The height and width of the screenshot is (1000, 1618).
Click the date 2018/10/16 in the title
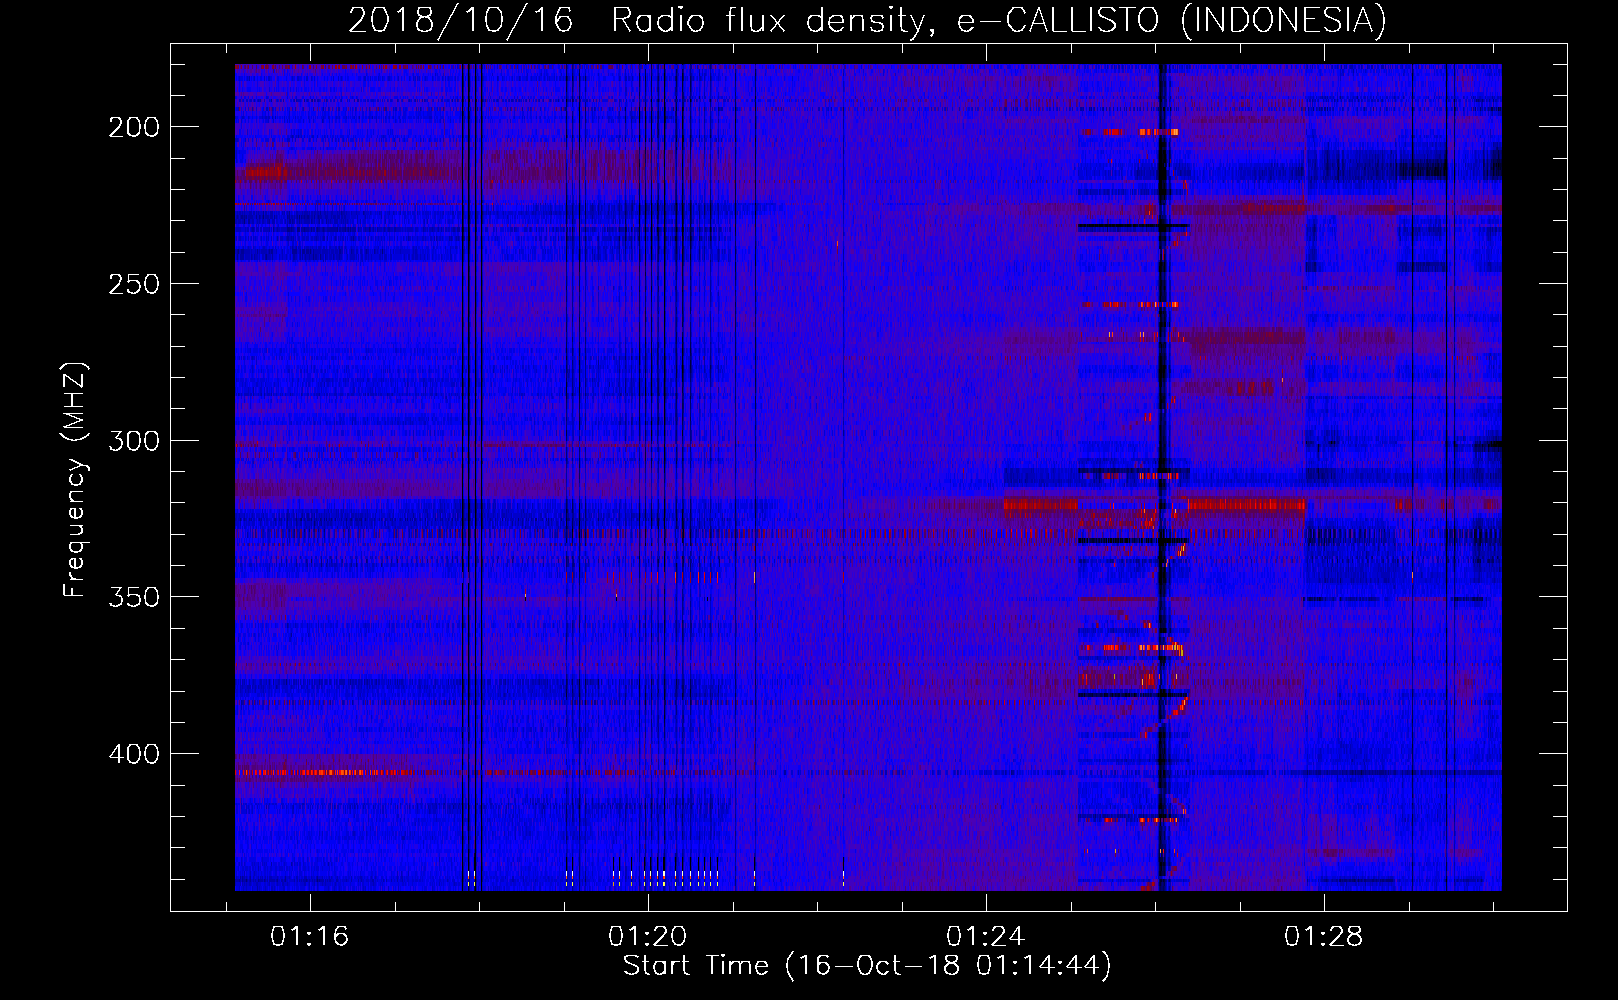461,20
